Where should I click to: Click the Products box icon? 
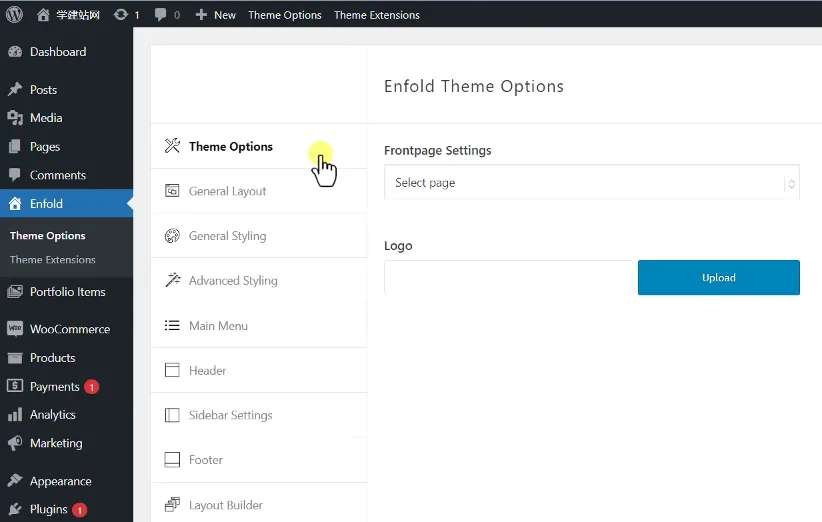(x=15, y=358)
